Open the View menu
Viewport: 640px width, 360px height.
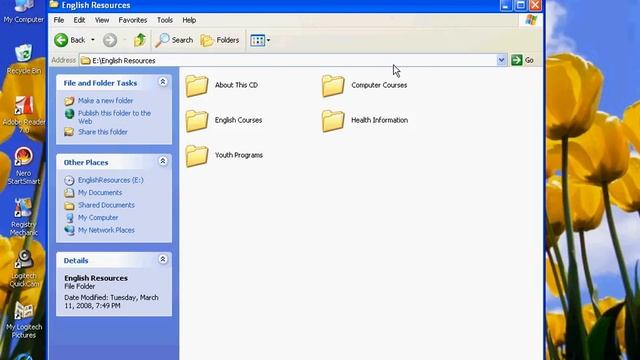click(x=102, y=20)
